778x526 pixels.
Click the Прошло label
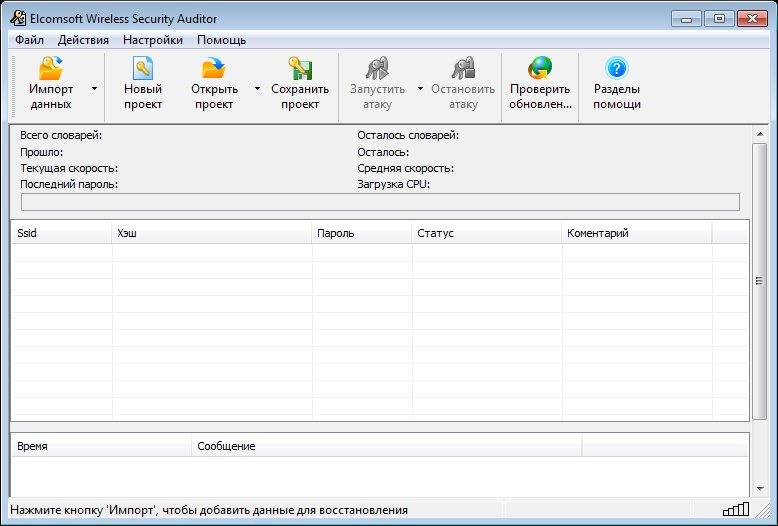point(42,152)
